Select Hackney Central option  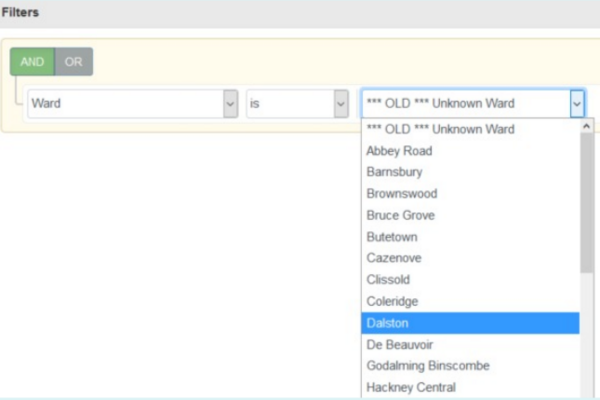point(411,387)
